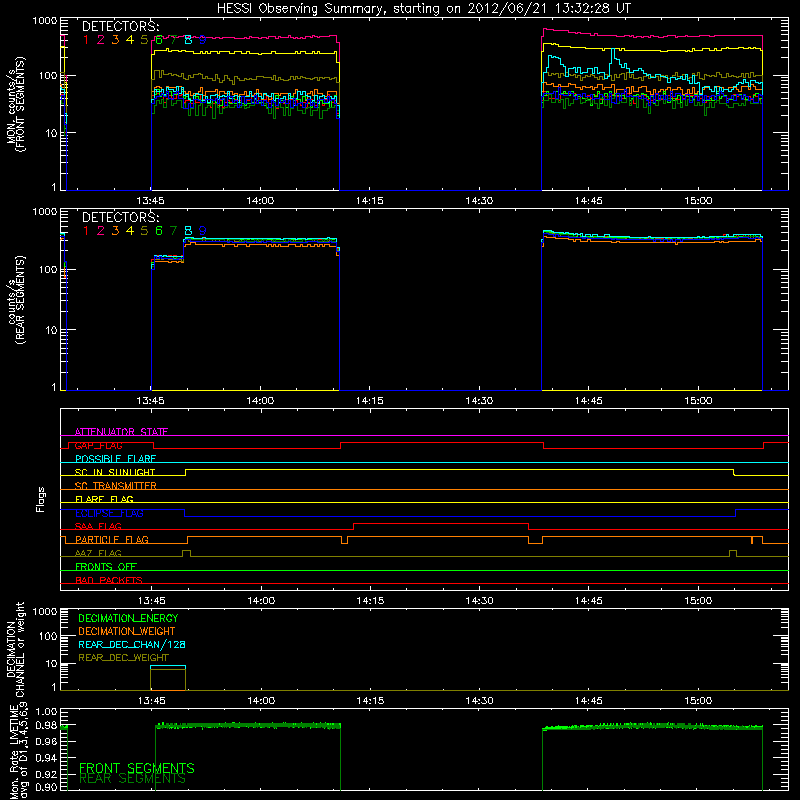800x800 pixels.
Task: Click the 0.98 livetime axis value
Action: (47, 724)
